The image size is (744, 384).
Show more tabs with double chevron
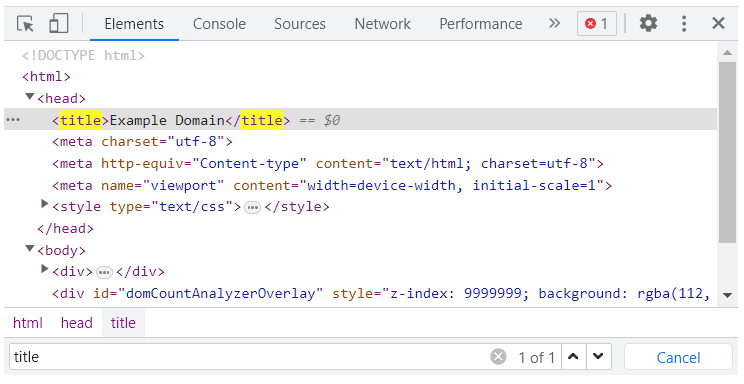point(554,23)
